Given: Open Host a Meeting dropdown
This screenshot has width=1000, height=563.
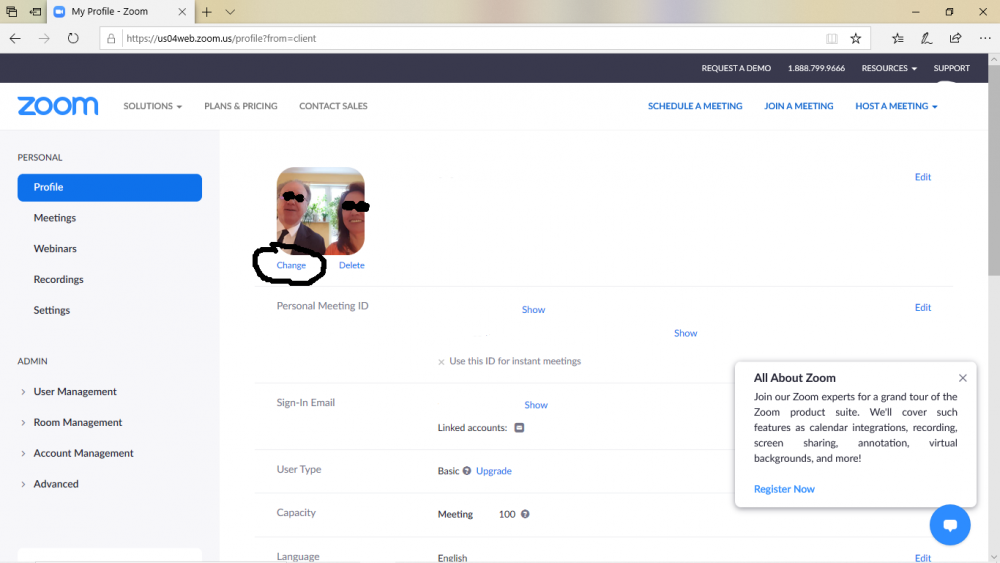Looking at the screenshot, I should [x=896, y=106].
